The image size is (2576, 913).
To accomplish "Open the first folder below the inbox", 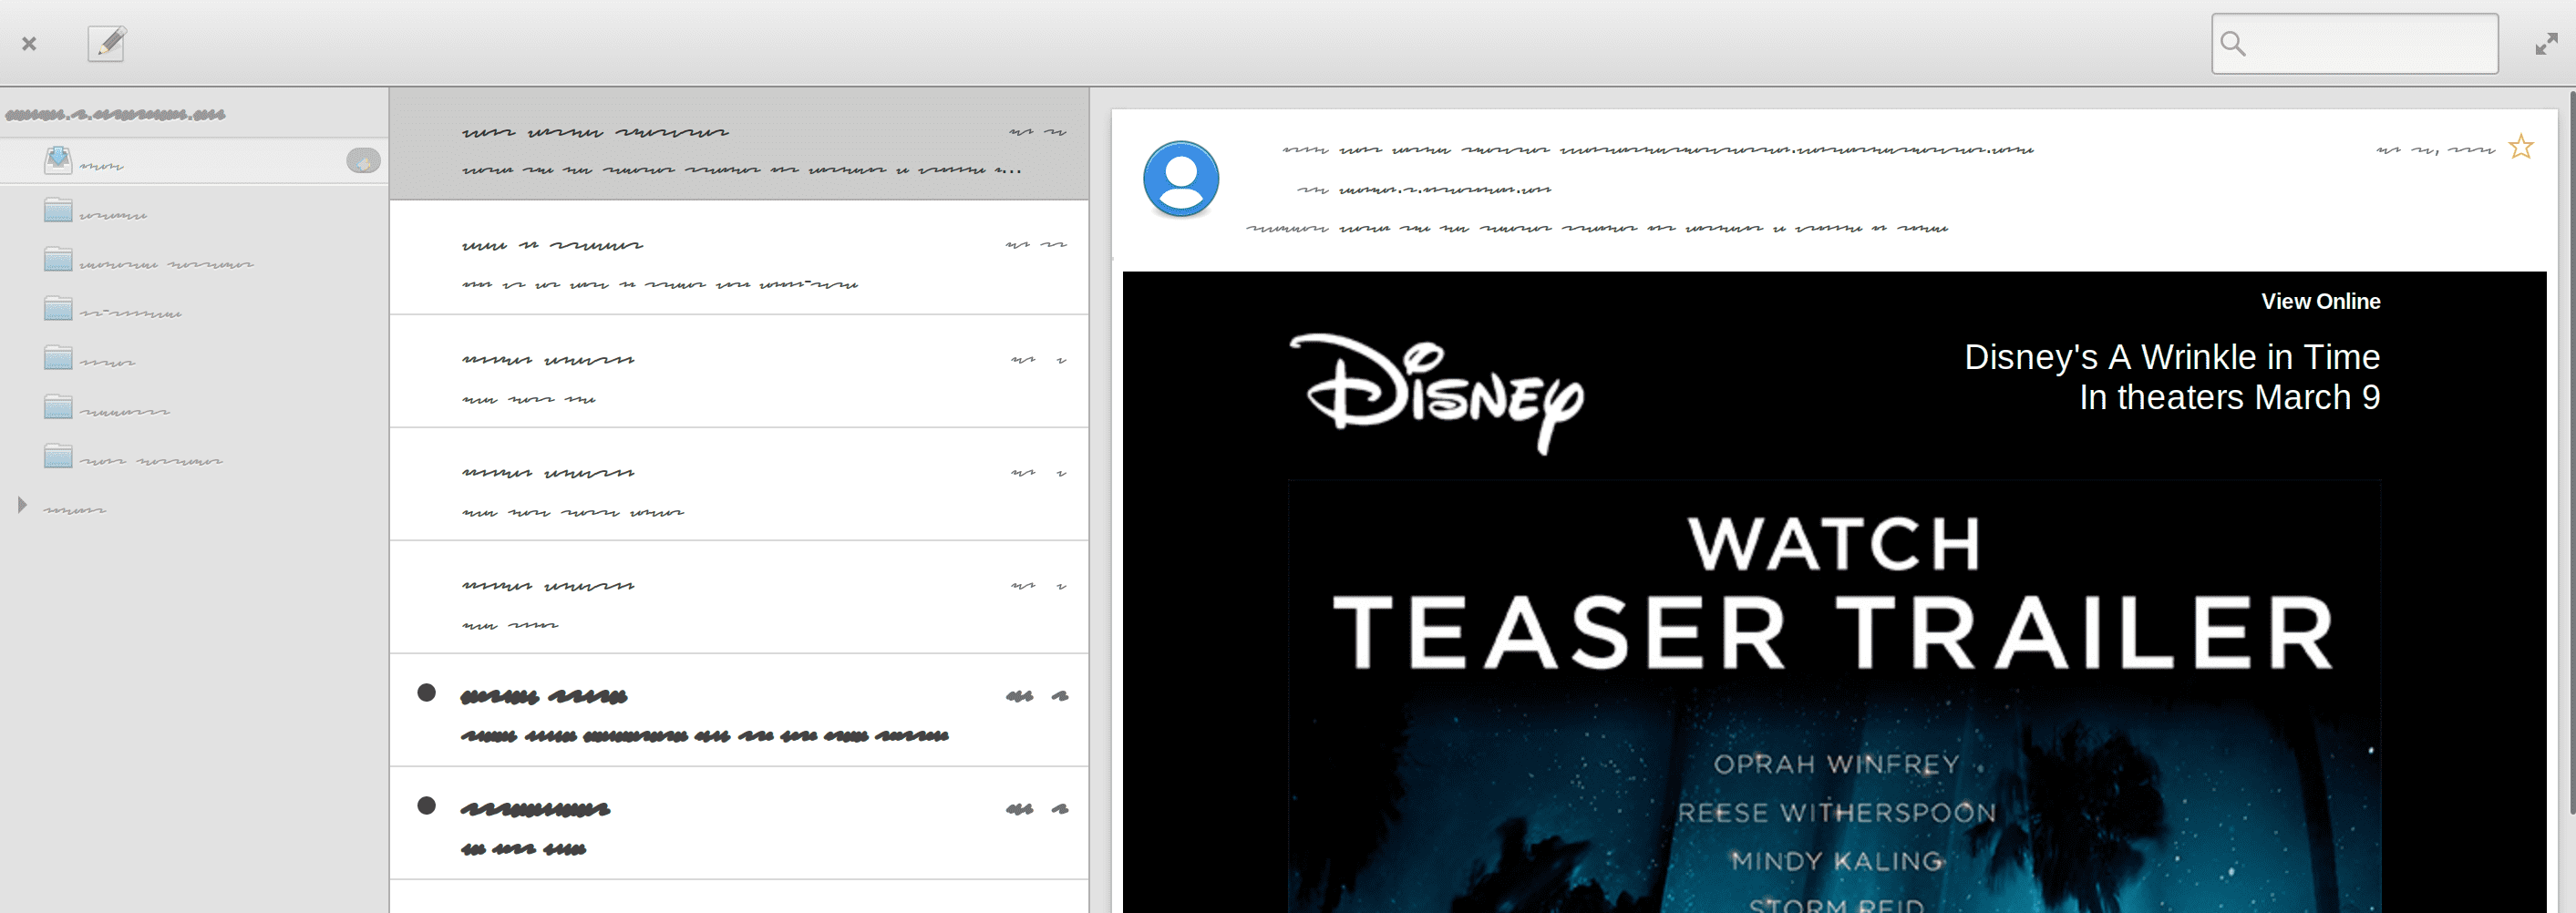I will coord(194,211).
